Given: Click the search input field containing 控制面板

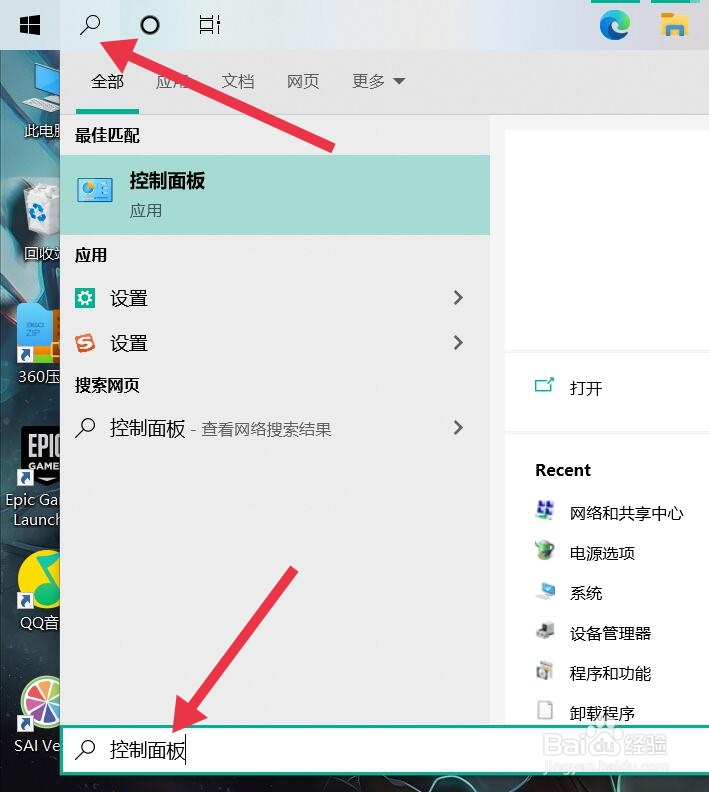Looking at the screenshot, I should [385, 750].
